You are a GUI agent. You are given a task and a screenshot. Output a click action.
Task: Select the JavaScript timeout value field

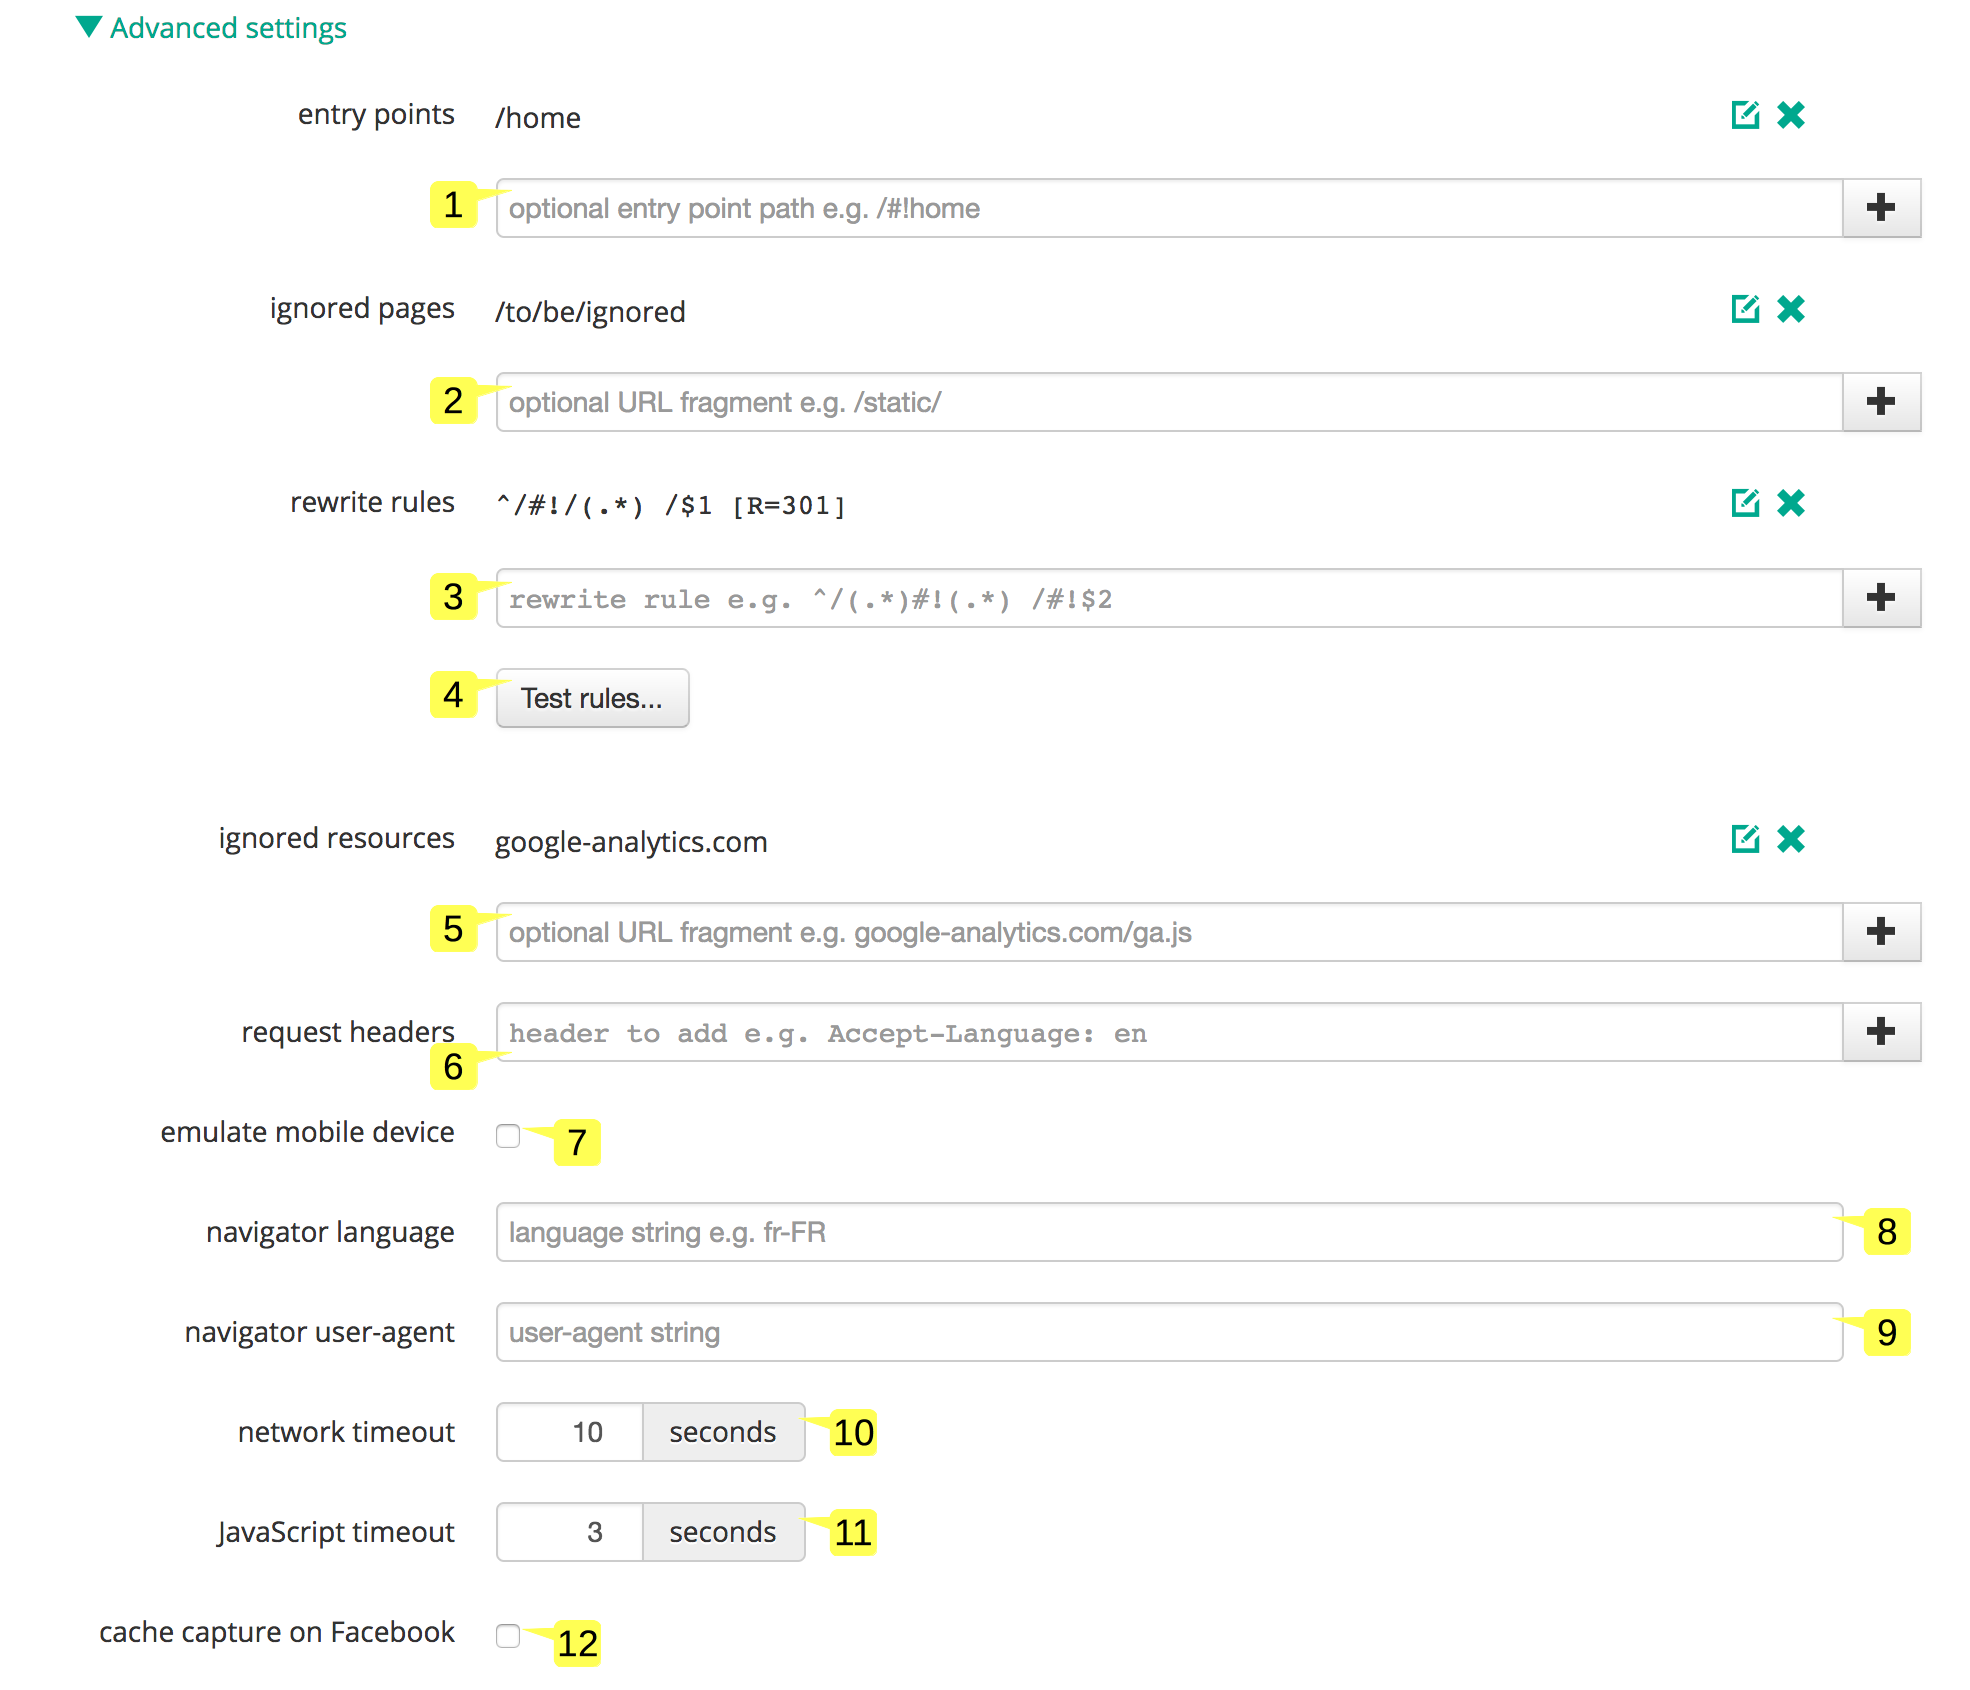click(568, 1532)
